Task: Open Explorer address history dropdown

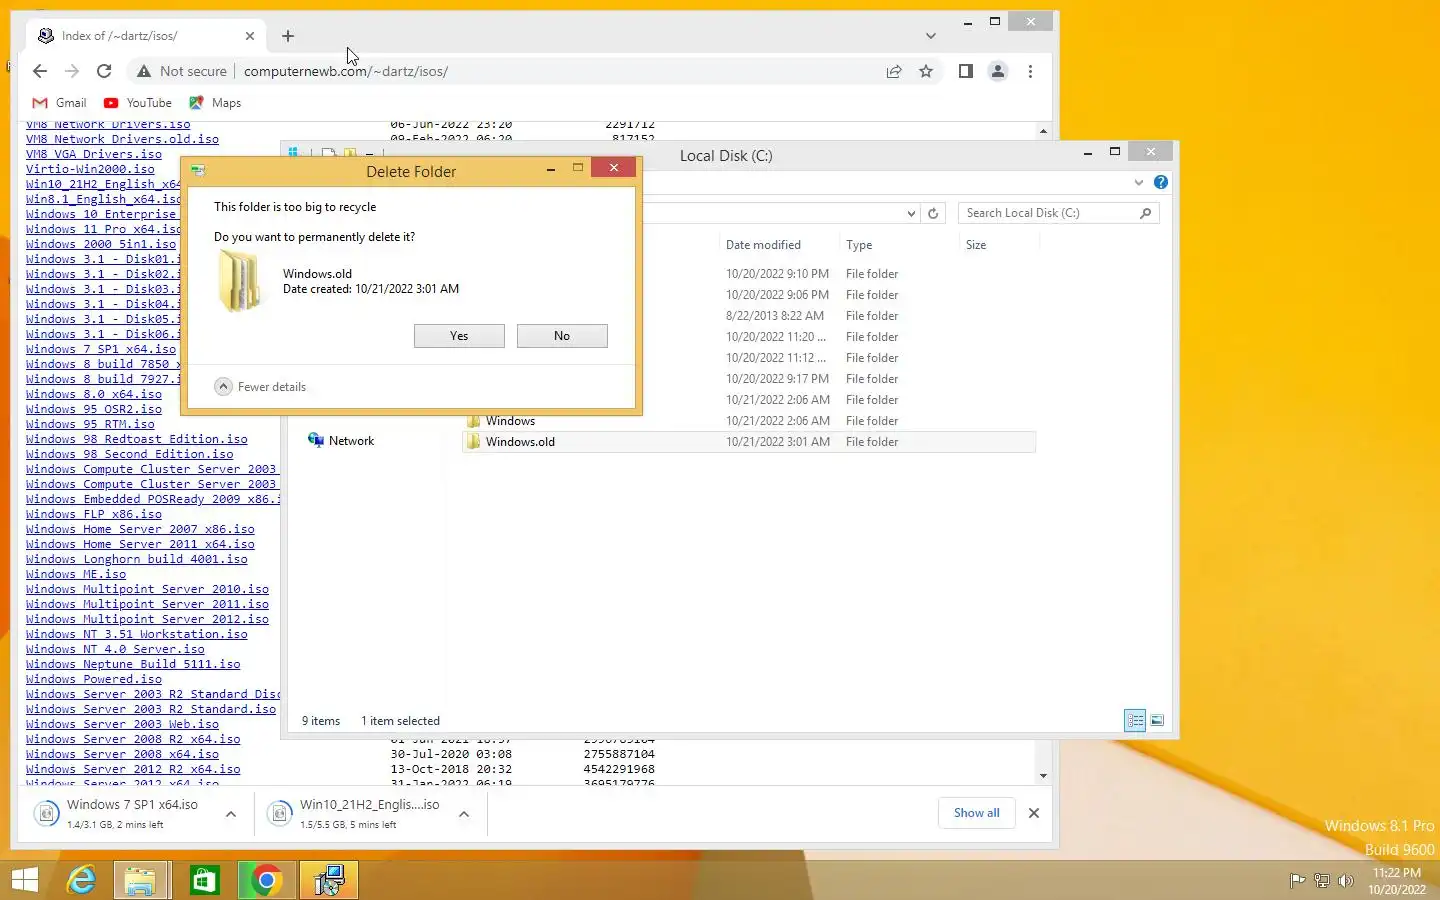Action: pyautogui.click(x=910, y=213)
